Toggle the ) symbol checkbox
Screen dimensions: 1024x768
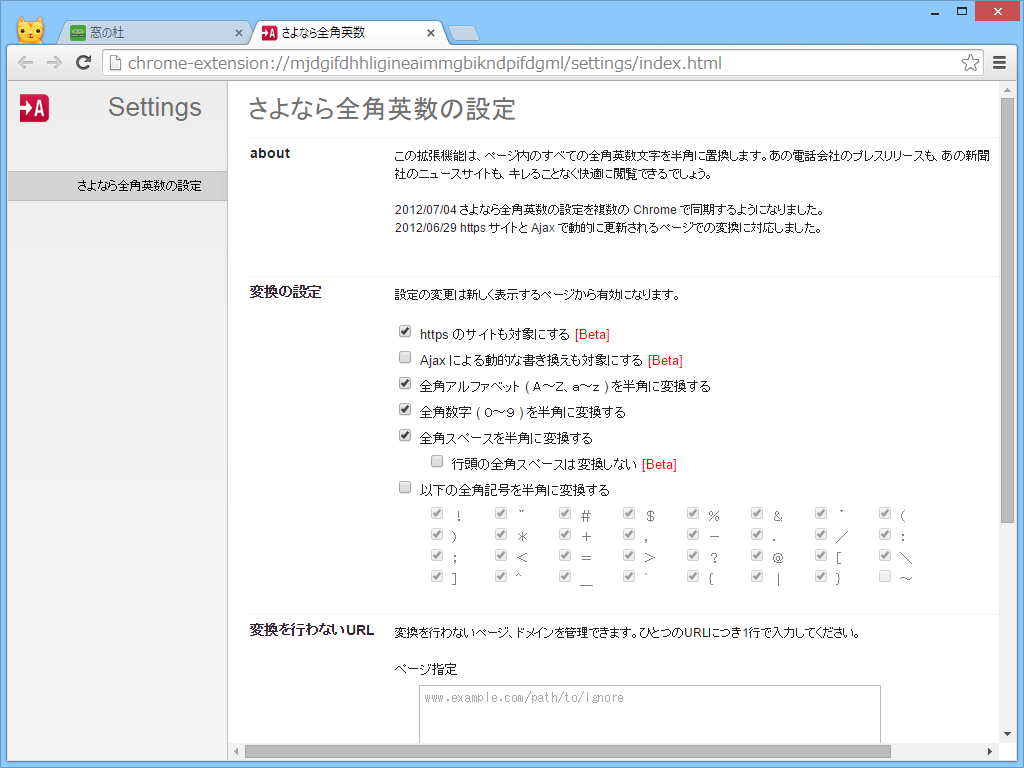437,534
